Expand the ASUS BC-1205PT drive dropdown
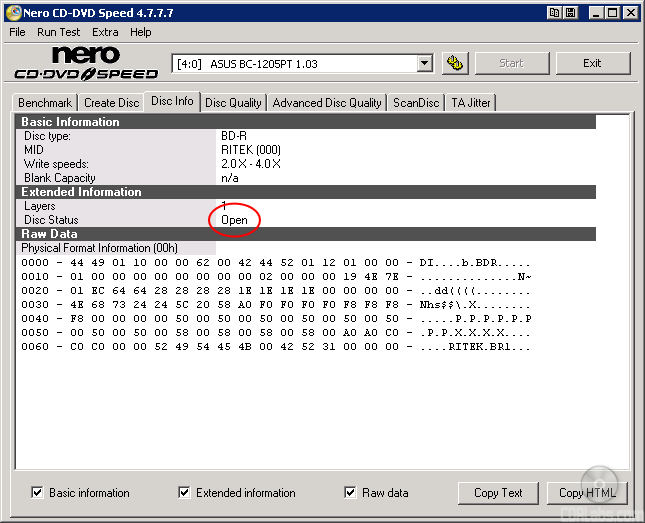Image resolution: width=645 pixels, height=523 pixels. 424,63
